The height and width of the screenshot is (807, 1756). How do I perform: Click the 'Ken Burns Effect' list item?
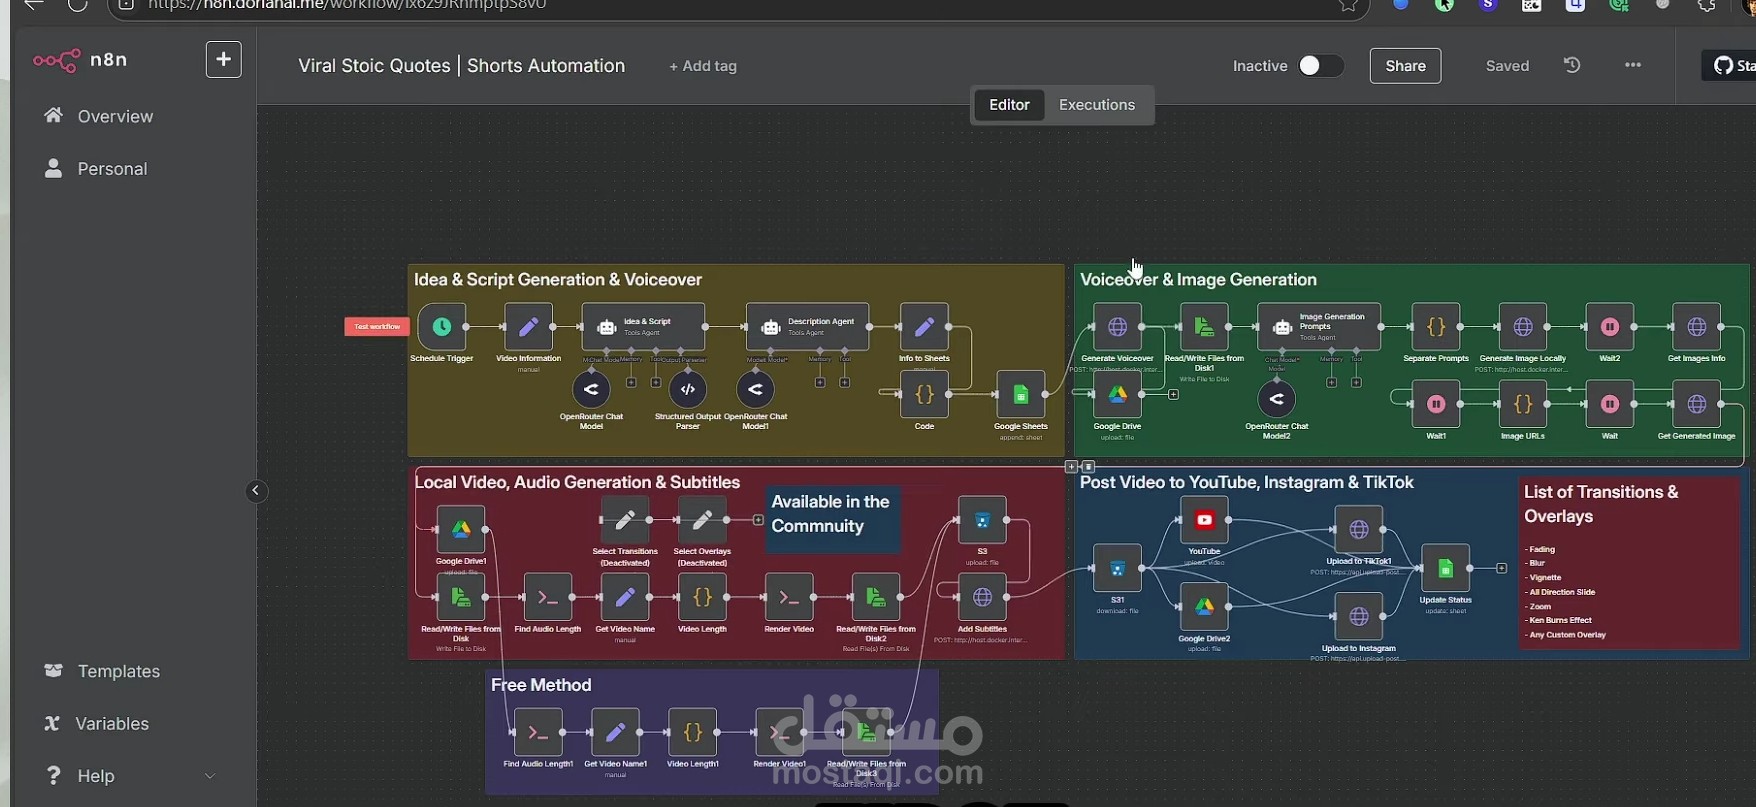click(1560, 620)
